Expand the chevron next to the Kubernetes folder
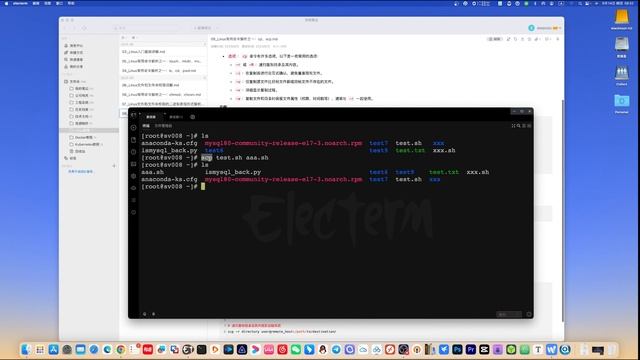This screenshot has width=640, height=360. pos(102,144)
